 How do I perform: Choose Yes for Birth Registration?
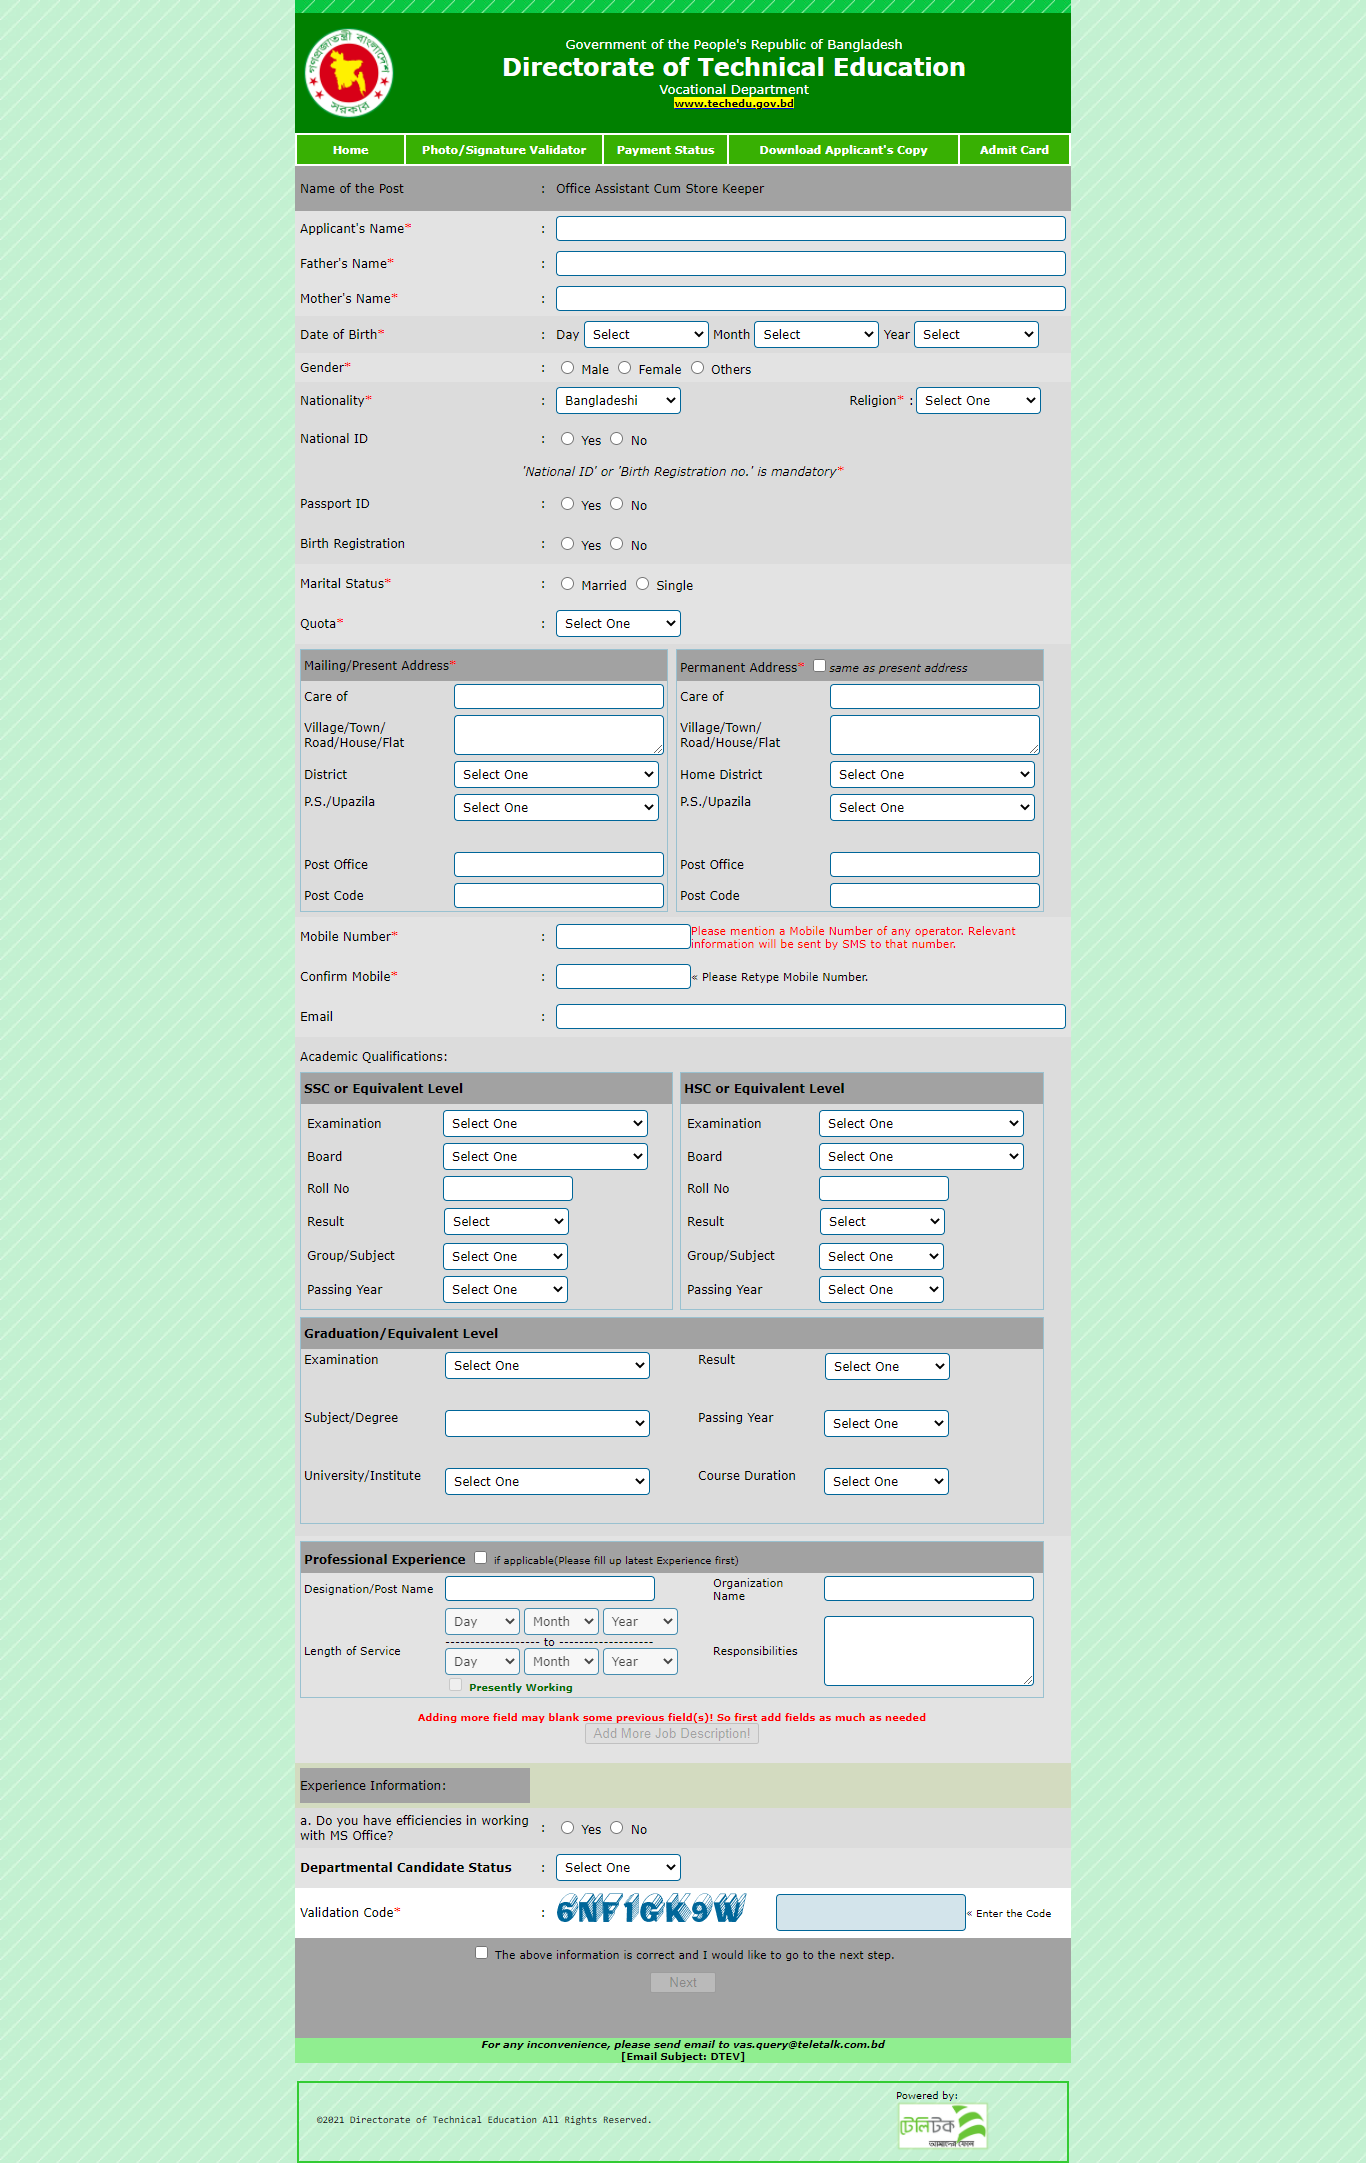tap(567, 544)
